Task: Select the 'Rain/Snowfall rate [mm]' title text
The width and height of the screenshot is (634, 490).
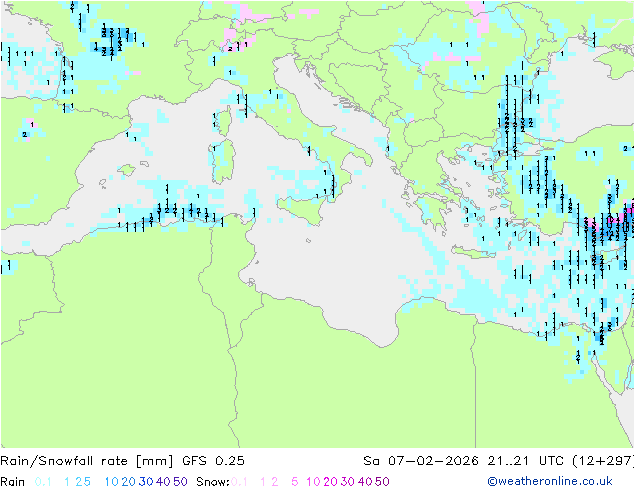Action: point(87,461)
